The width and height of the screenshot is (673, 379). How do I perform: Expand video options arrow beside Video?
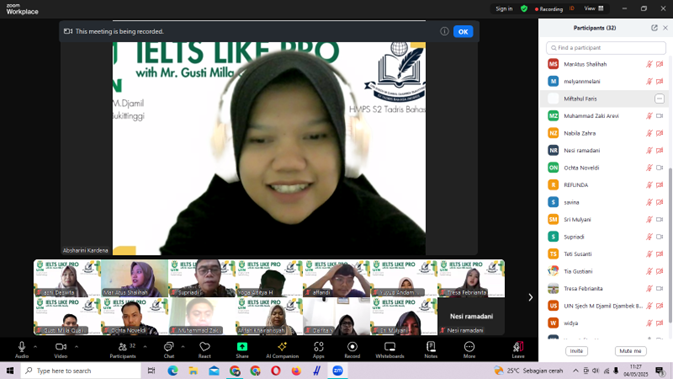[76, 346]
